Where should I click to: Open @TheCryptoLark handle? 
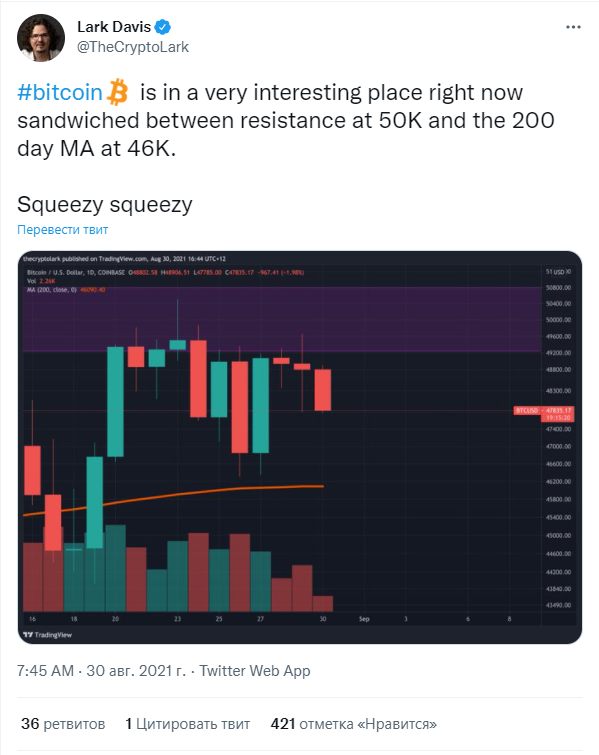[x=133, y=47]
